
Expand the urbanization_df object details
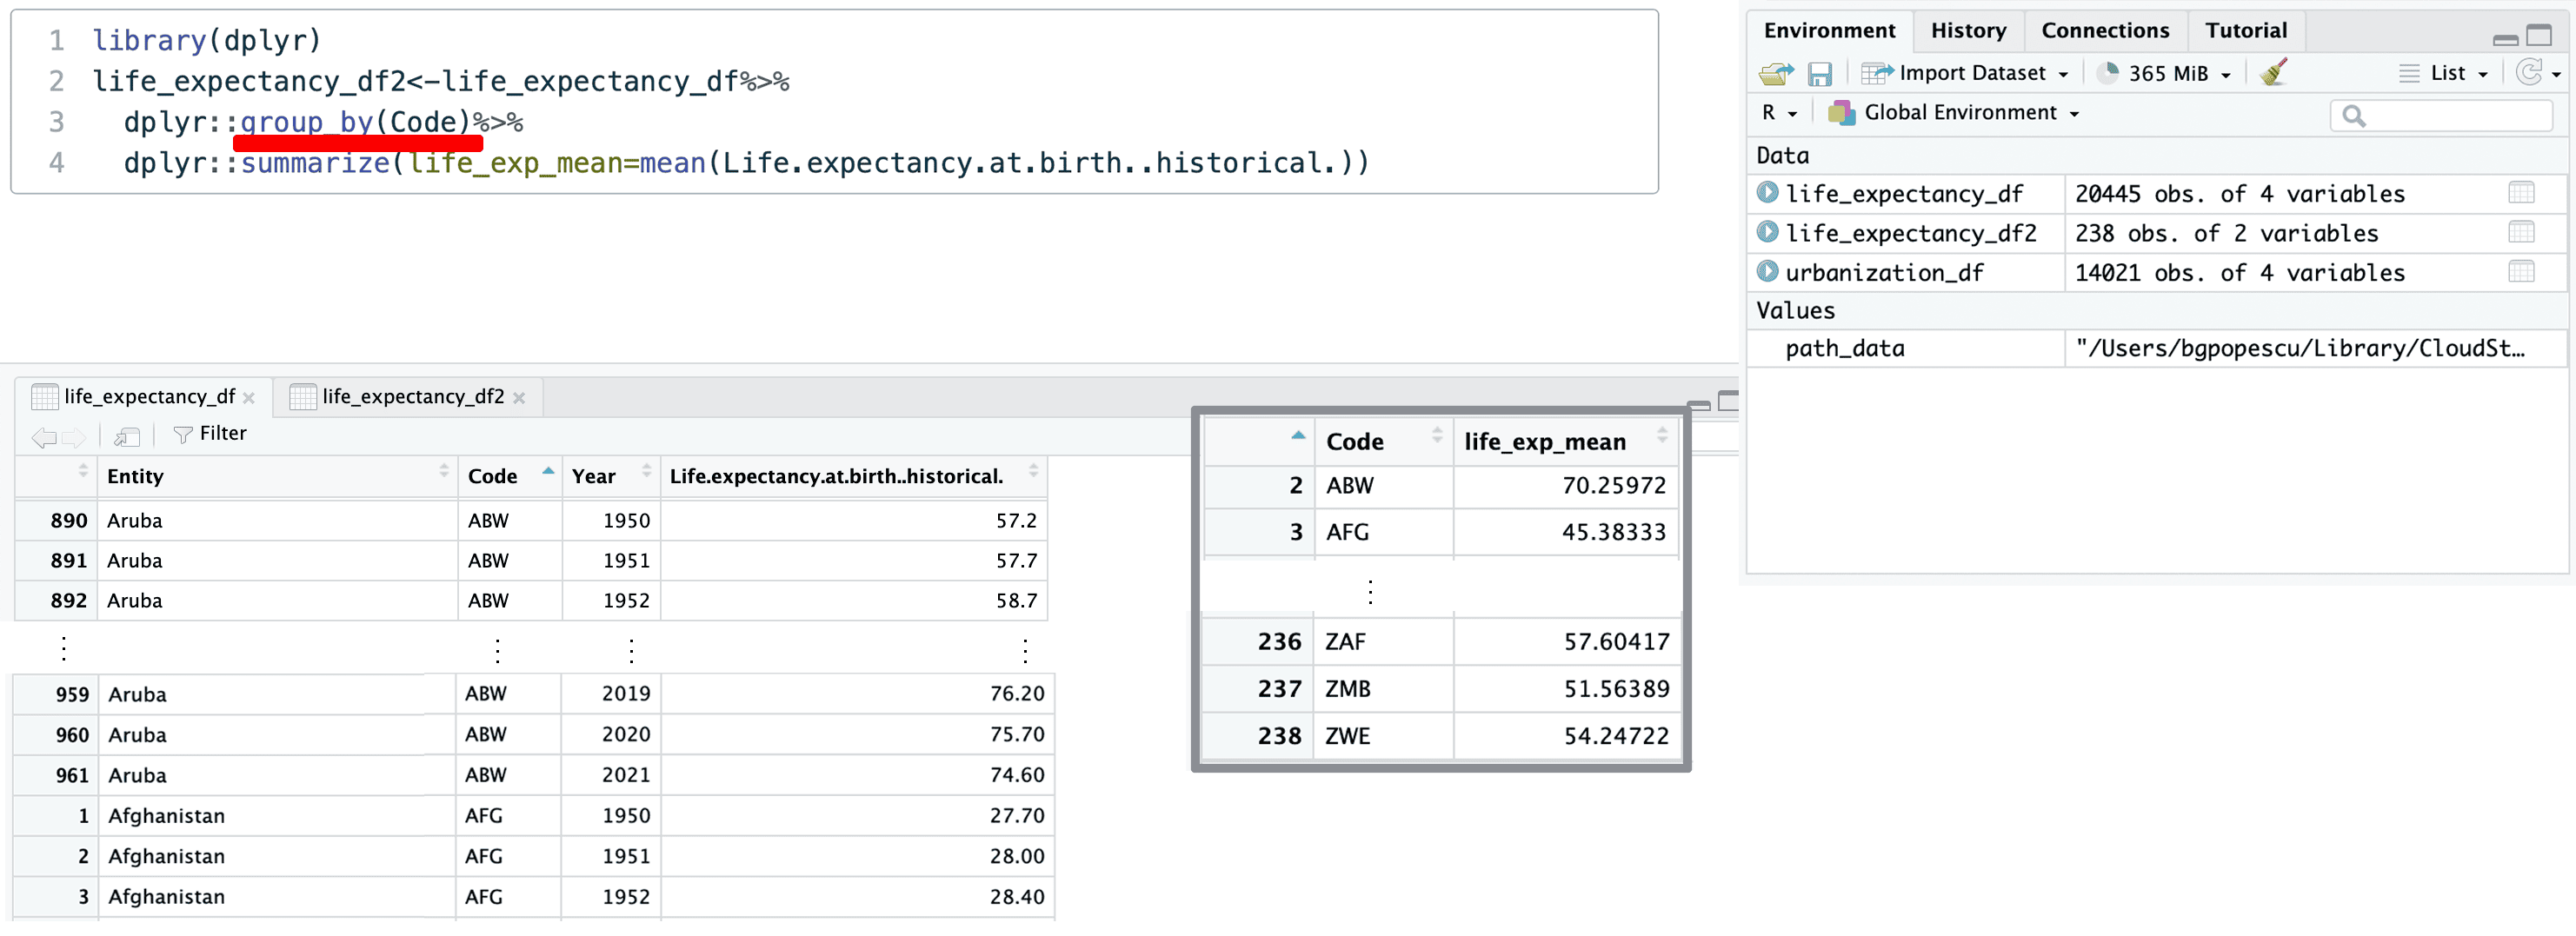tap(1767, 272)
